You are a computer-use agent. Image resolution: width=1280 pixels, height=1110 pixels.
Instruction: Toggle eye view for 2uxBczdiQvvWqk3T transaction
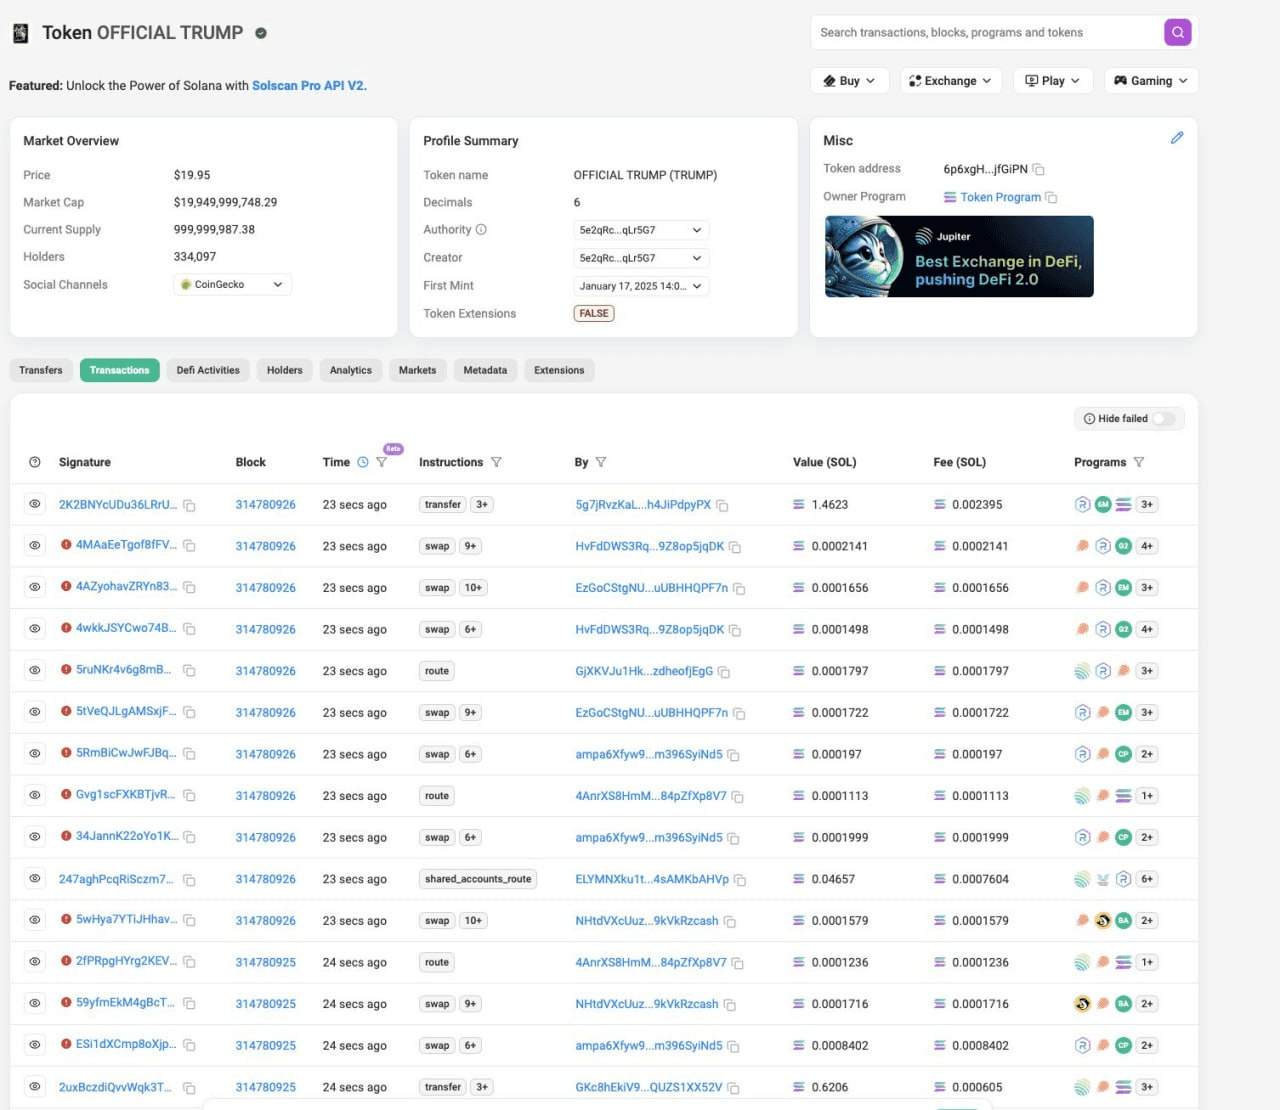click(x=35, y=1087)
